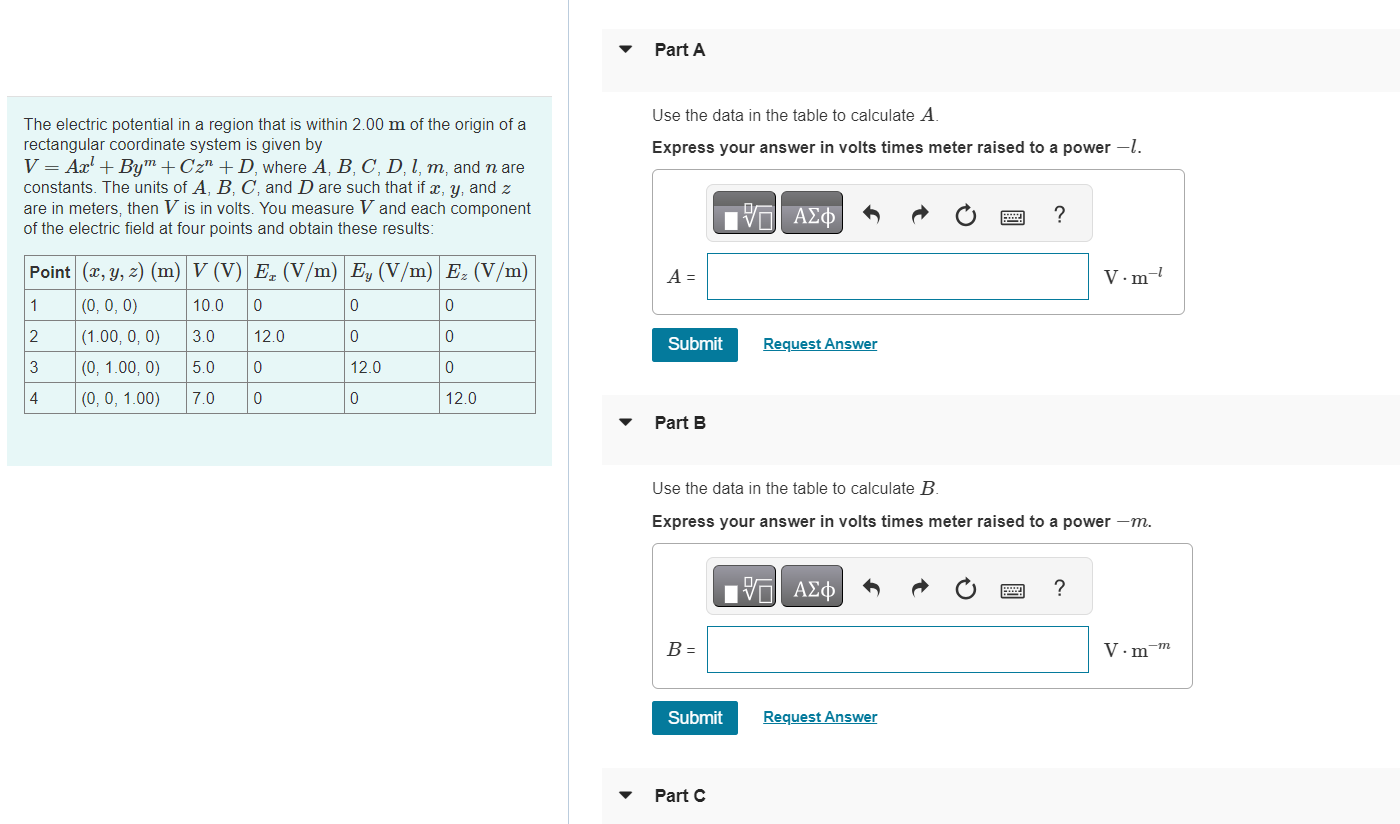Open the equation templates palette in Part B
Screen dimensions: 1400x824
[743, 586]
